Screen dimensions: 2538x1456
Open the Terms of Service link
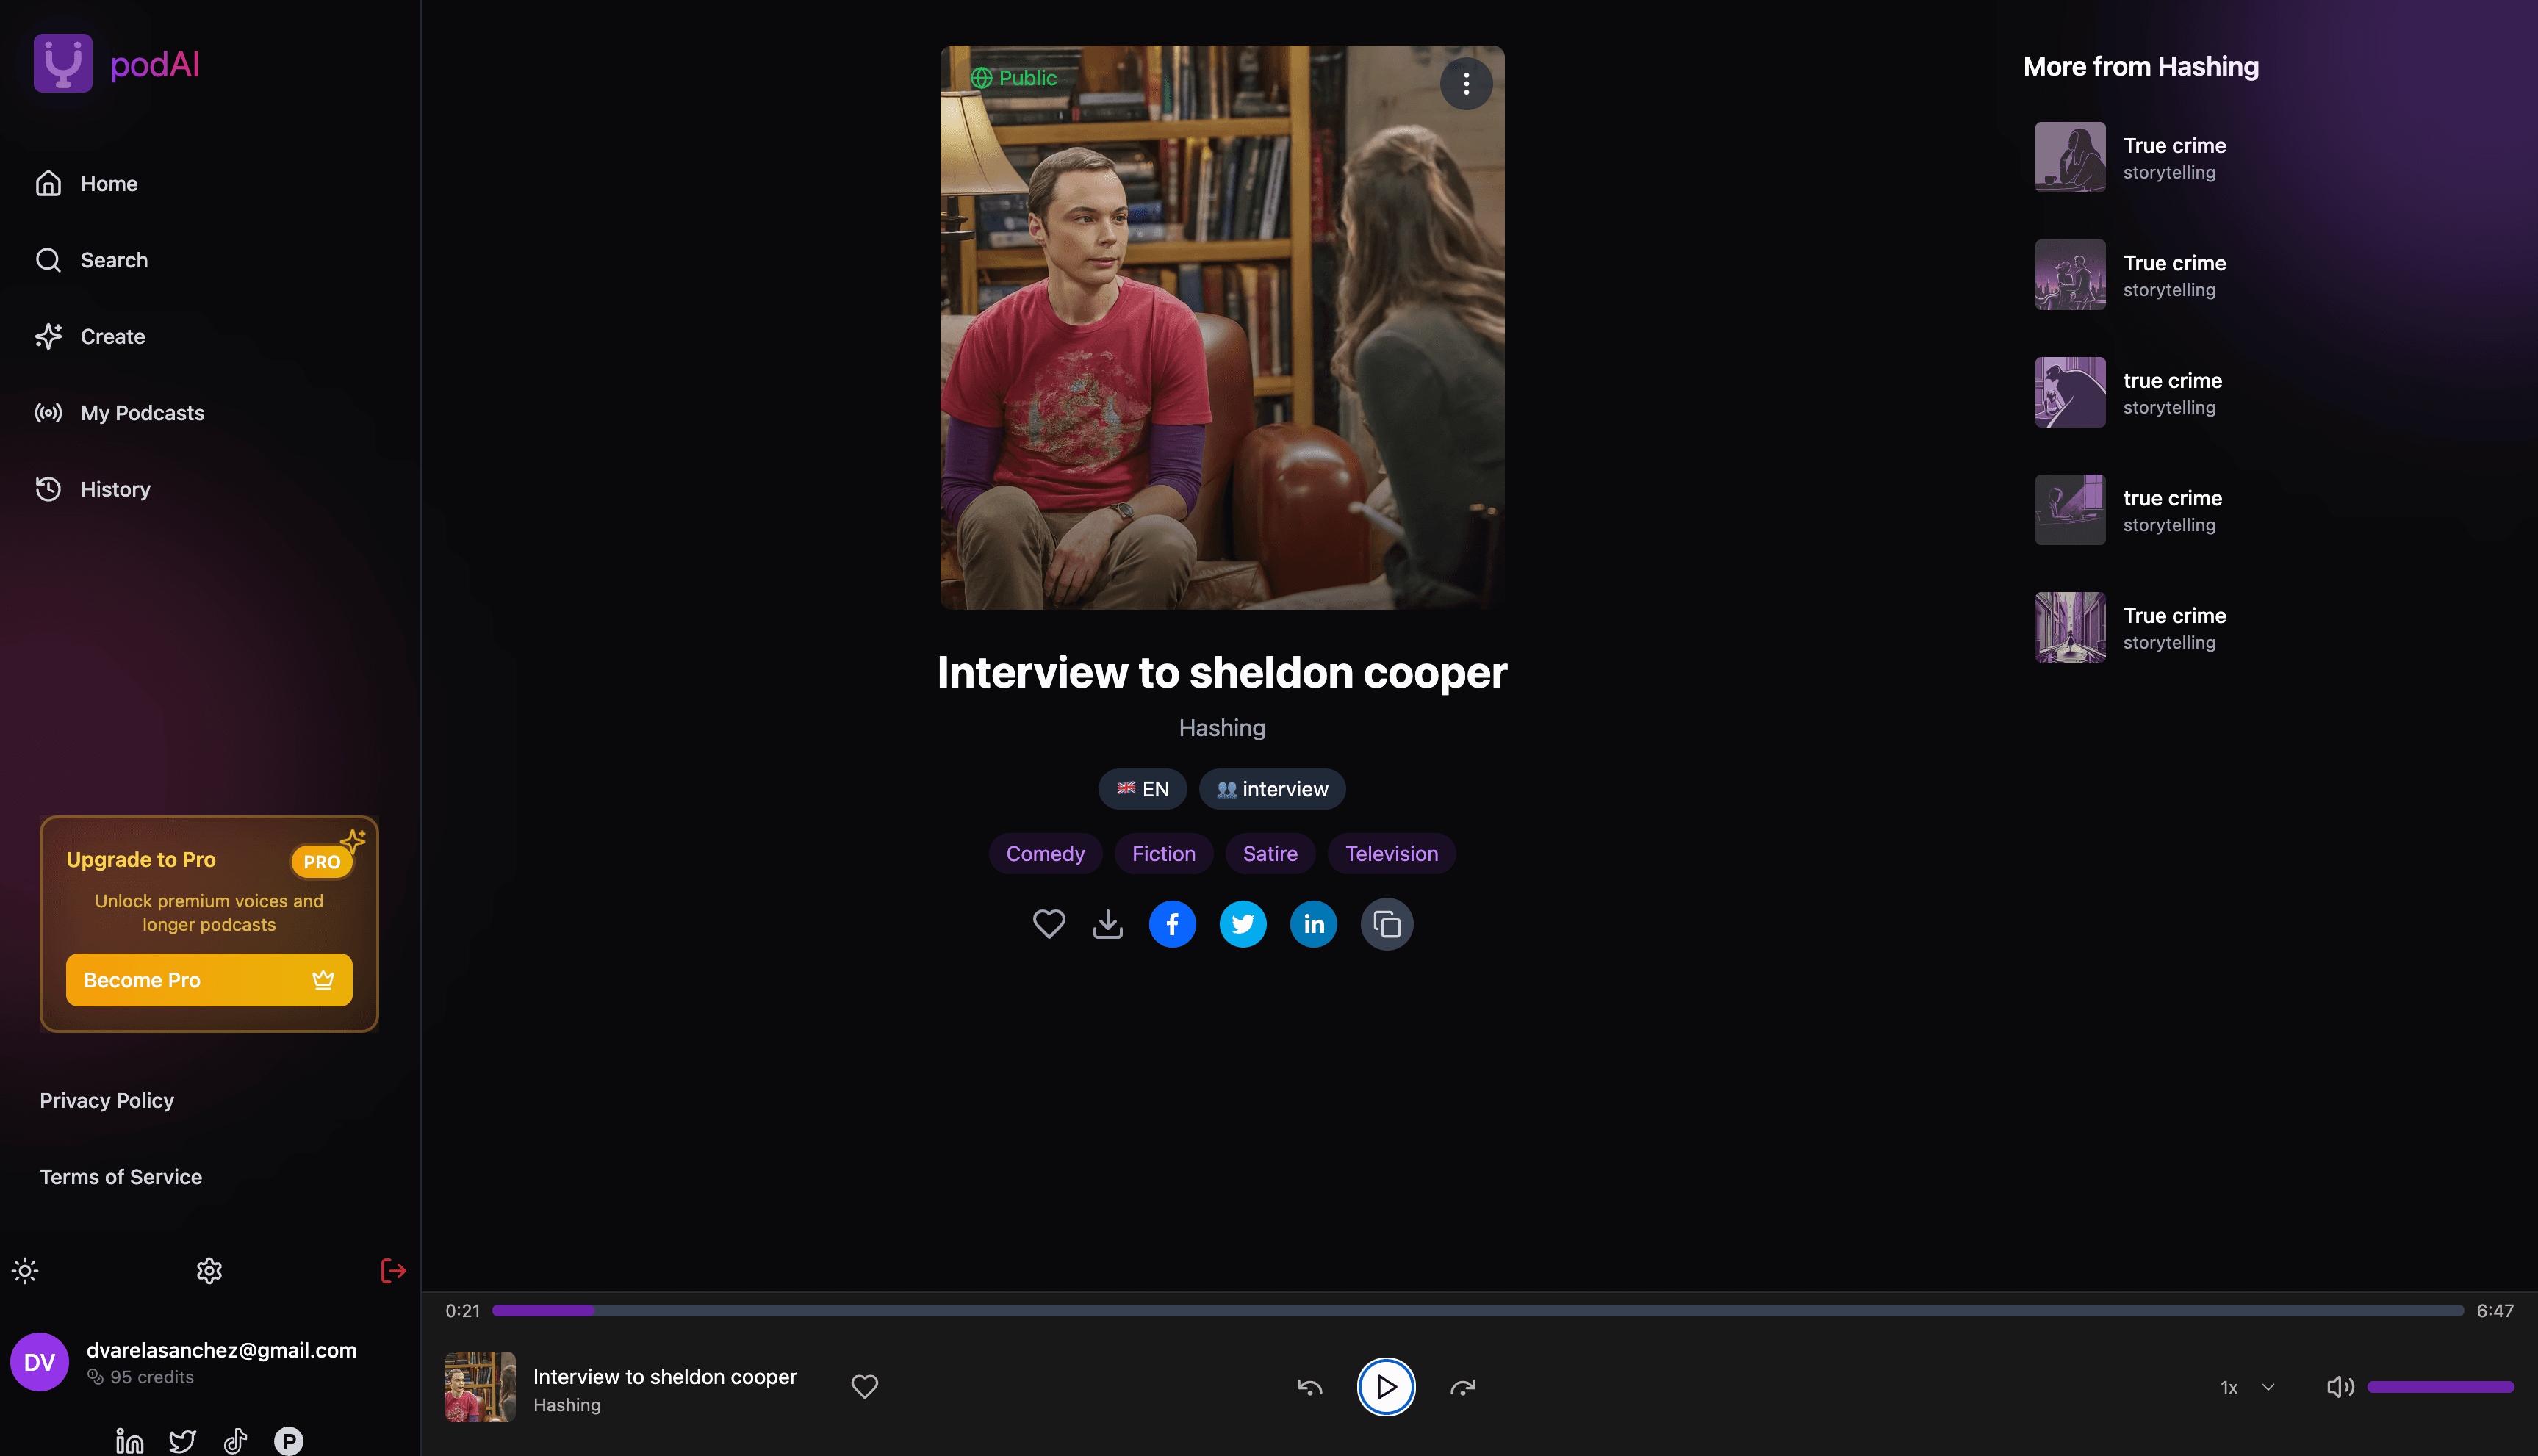click(121, 1177)
